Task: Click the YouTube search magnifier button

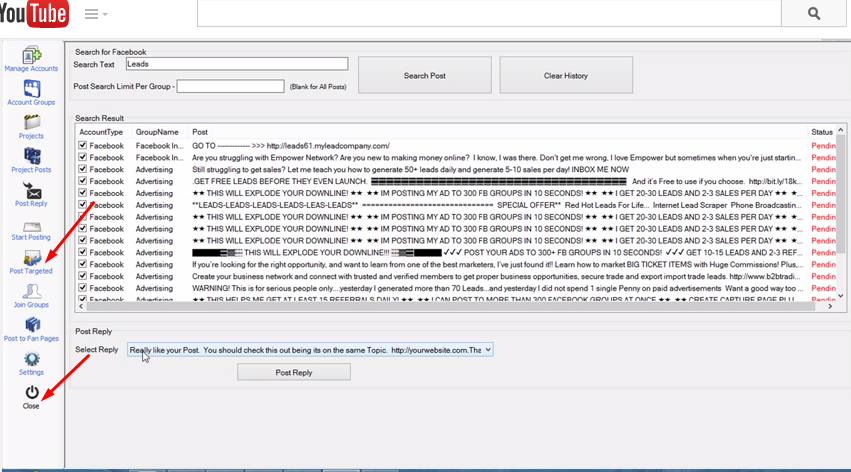Action: (x=814, y=14)
